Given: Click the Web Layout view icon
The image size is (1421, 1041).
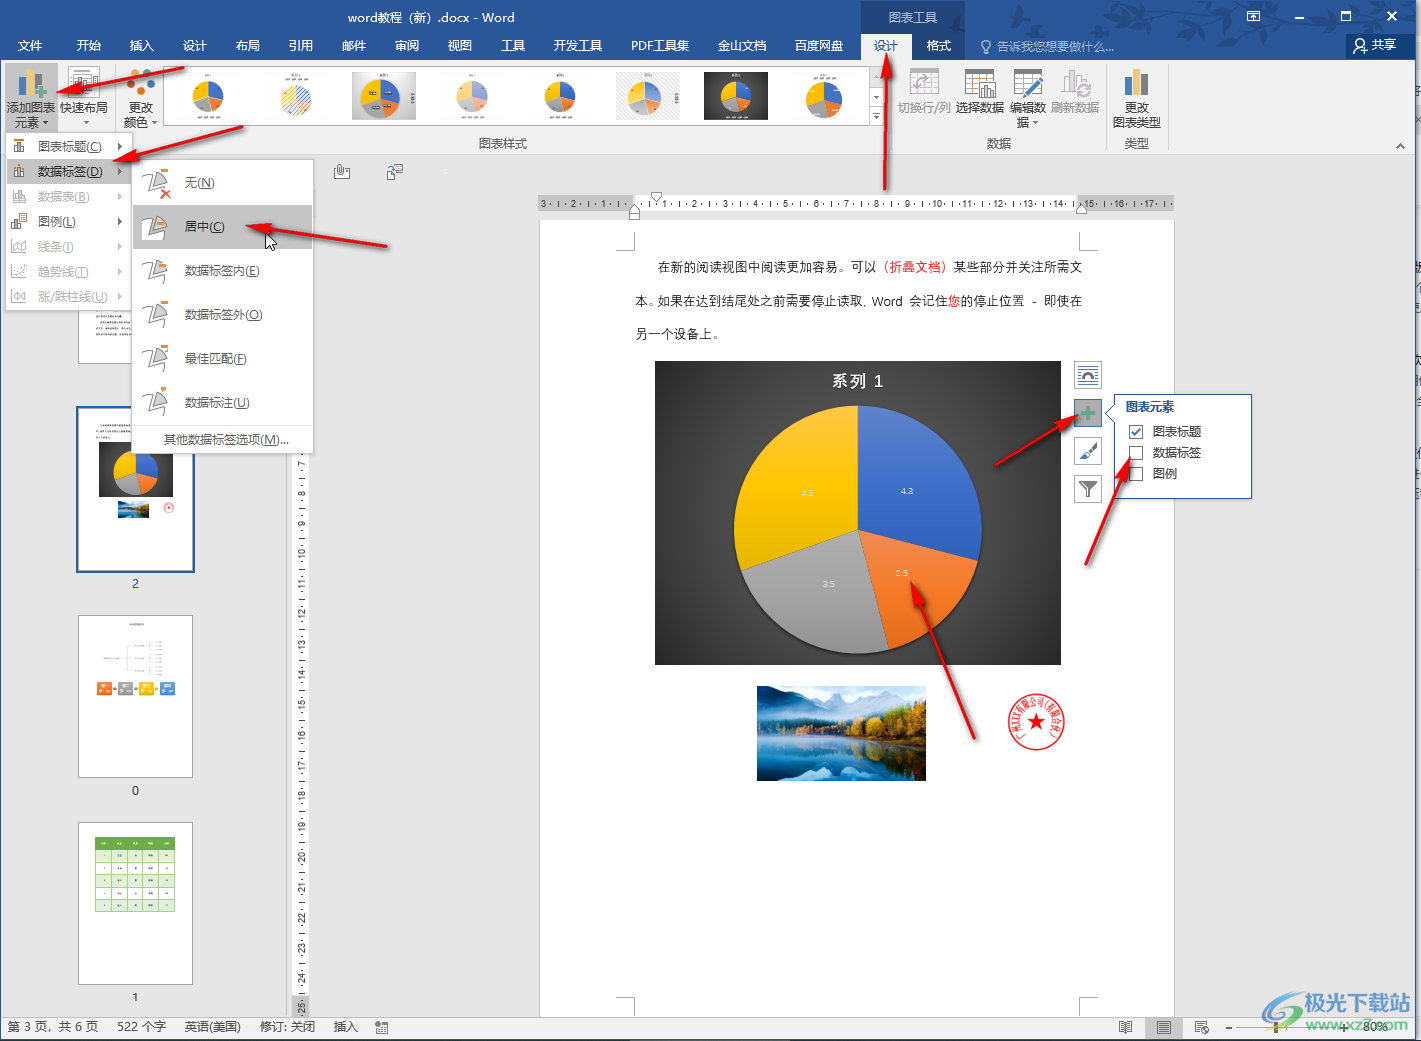Looking at the screenshot, I should pos(1202,1027).
